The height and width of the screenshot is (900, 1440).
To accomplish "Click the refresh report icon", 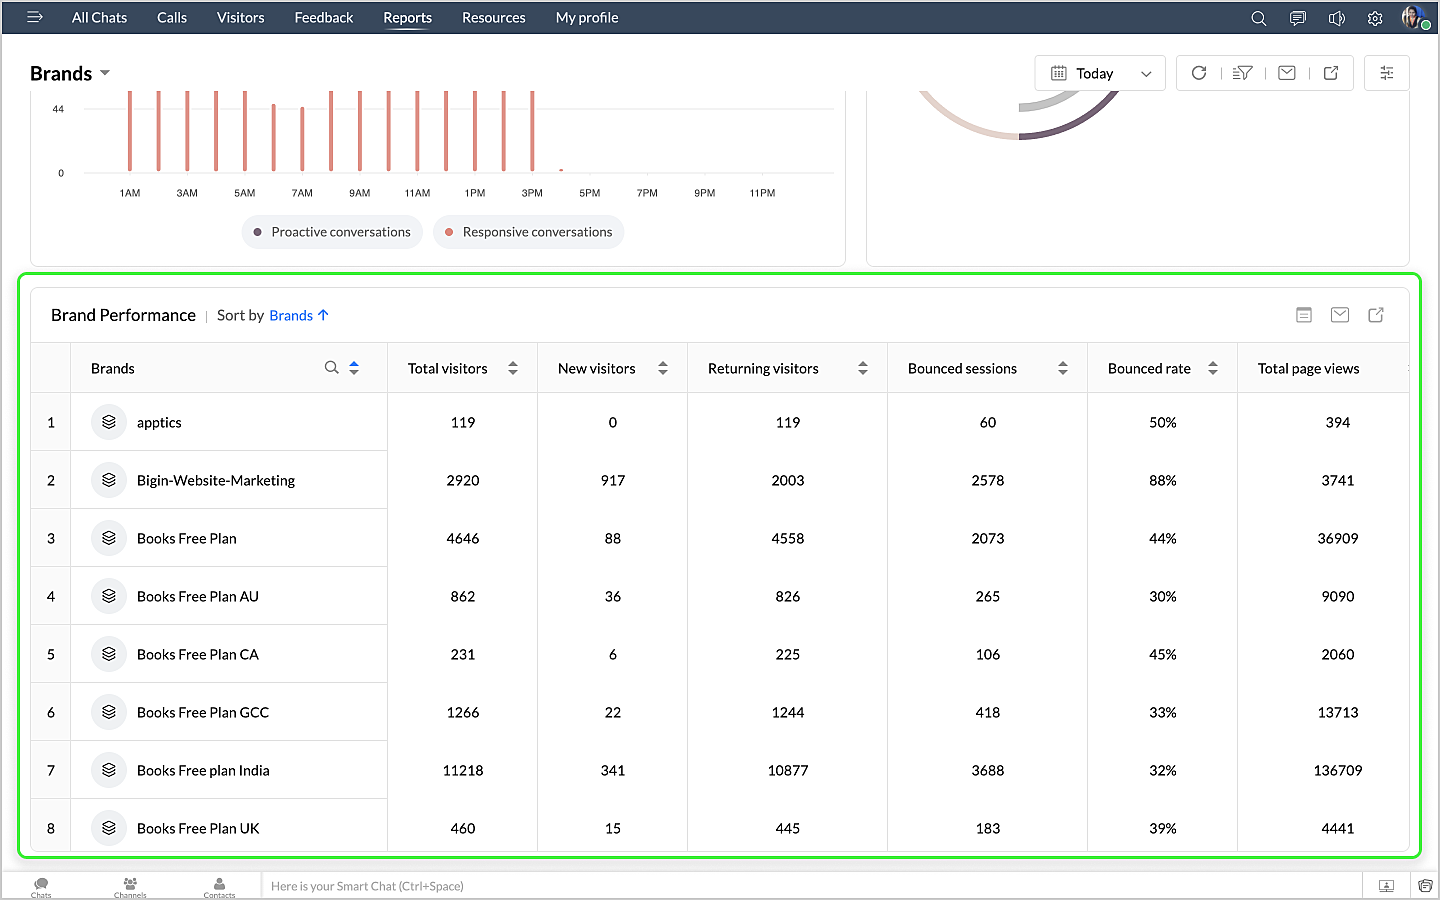I will coord(1199,73).
